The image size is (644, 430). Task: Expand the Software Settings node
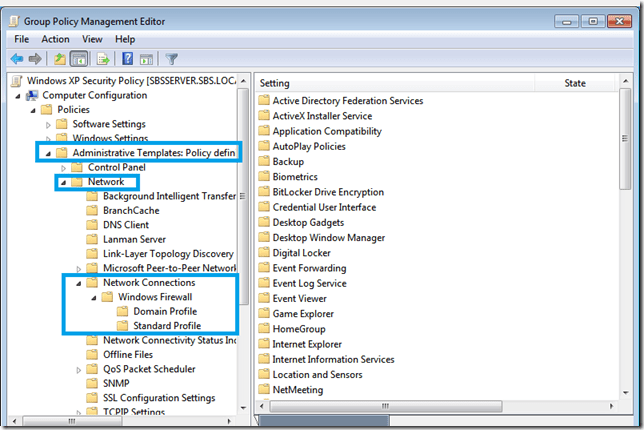(49, 125)
